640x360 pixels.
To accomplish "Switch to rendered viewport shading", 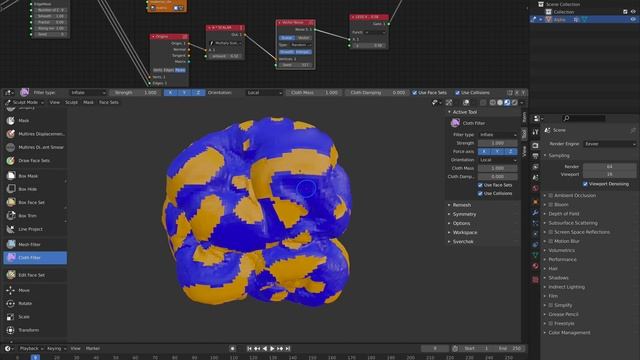I will pyautogui.click(x=515, y=102).
